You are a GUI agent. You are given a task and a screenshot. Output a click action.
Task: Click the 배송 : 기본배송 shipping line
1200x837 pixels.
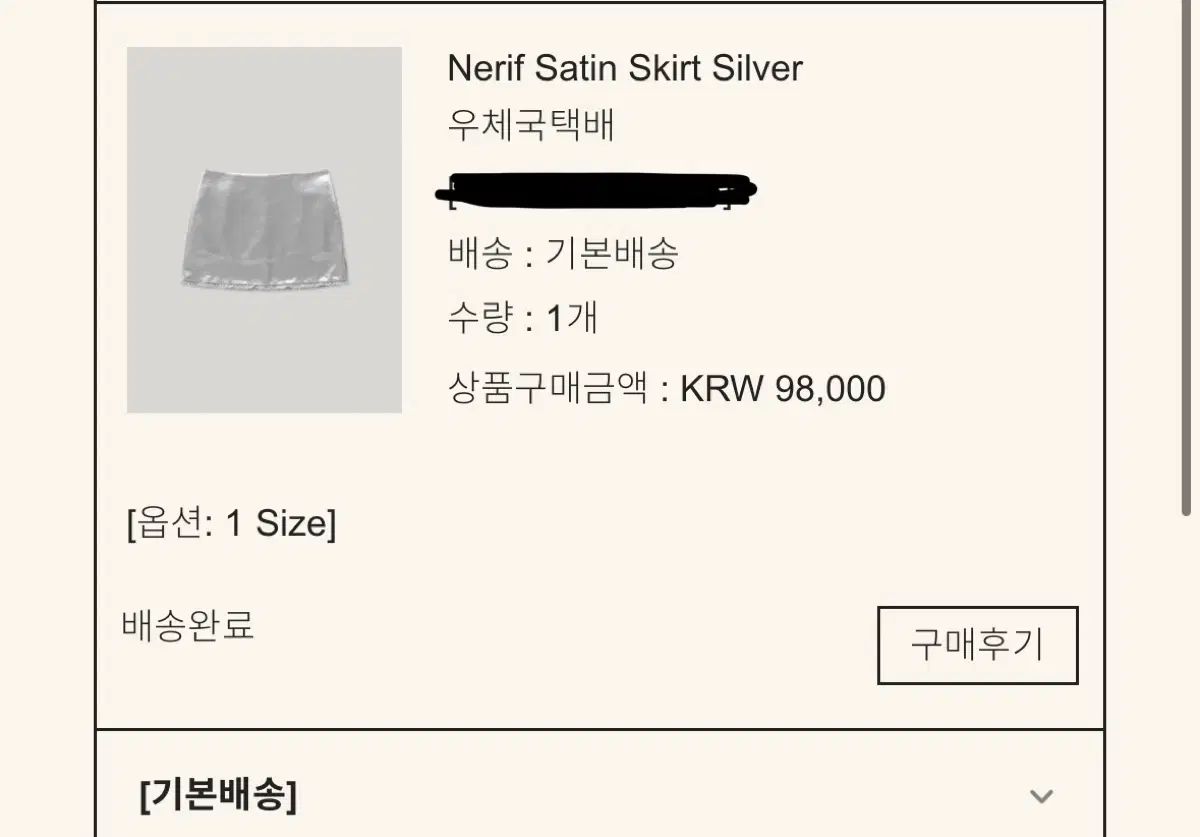(563, 254)
